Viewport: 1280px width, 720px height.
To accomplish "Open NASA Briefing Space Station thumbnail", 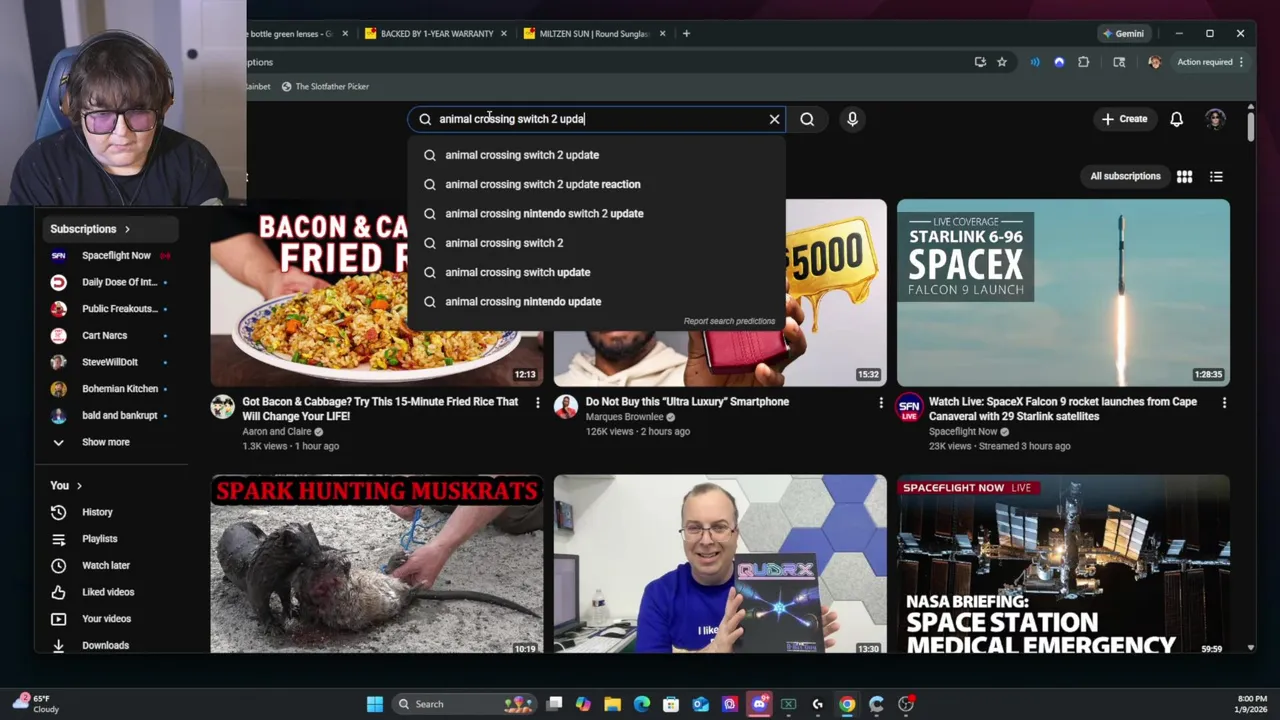I will pos(1063,564).
